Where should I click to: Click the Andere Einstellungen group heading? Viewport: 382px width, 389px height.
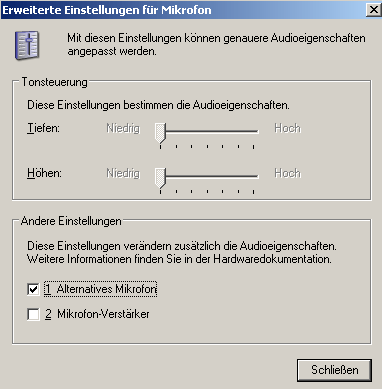coord(71,221)
